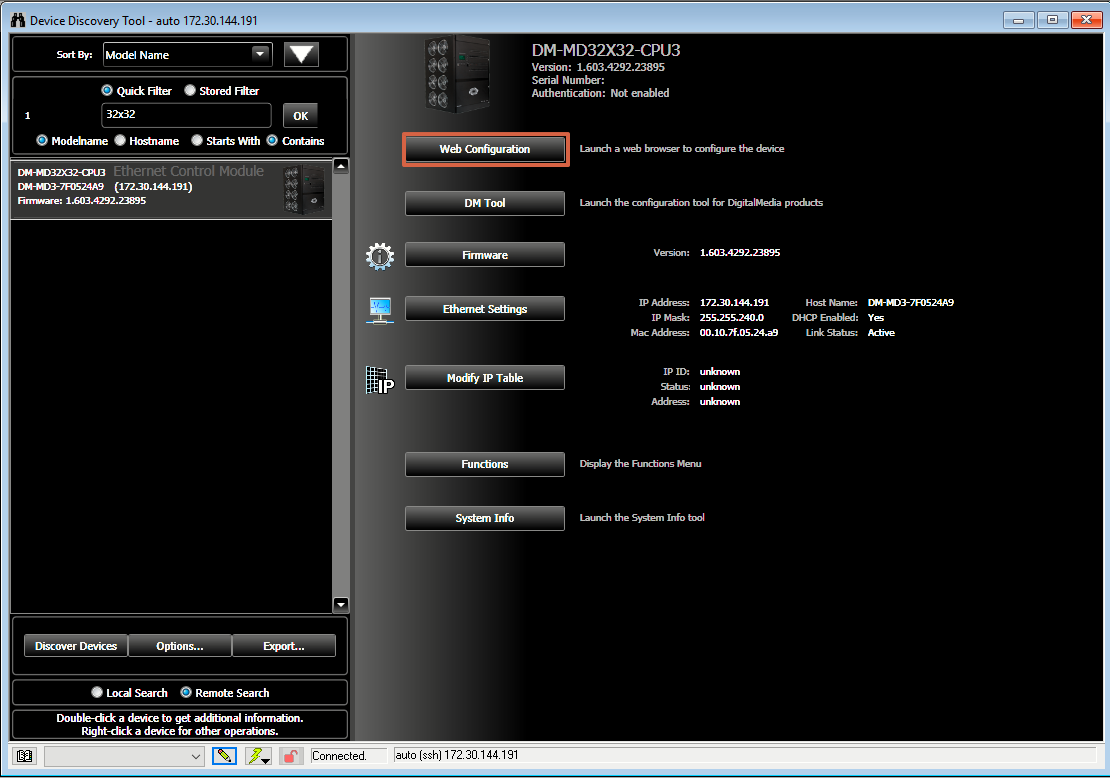The image size is (1110, 778).
Task: Select the Local Search radio button
Action: 97,693
